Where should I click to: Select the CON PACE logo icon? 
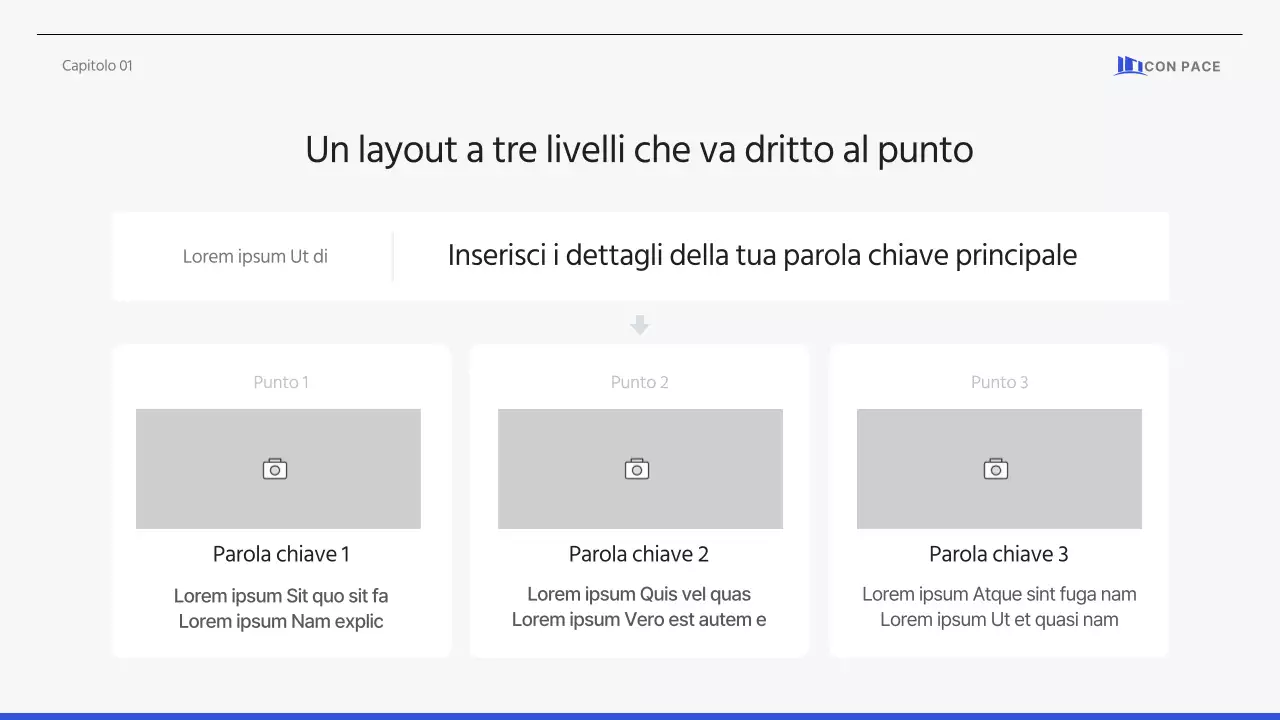coord(1128,65)
